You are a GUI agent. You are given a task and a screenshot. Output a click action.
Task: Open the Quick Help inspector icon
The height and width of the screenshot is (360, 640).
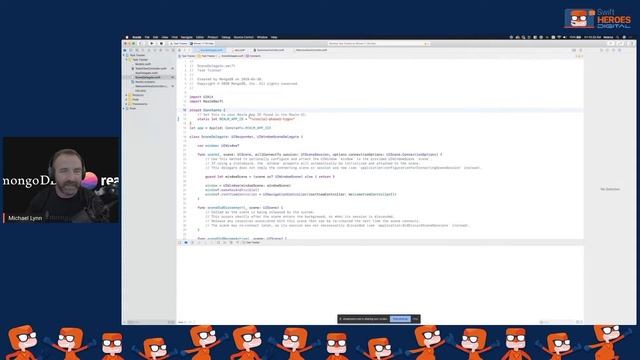[613, 50]
